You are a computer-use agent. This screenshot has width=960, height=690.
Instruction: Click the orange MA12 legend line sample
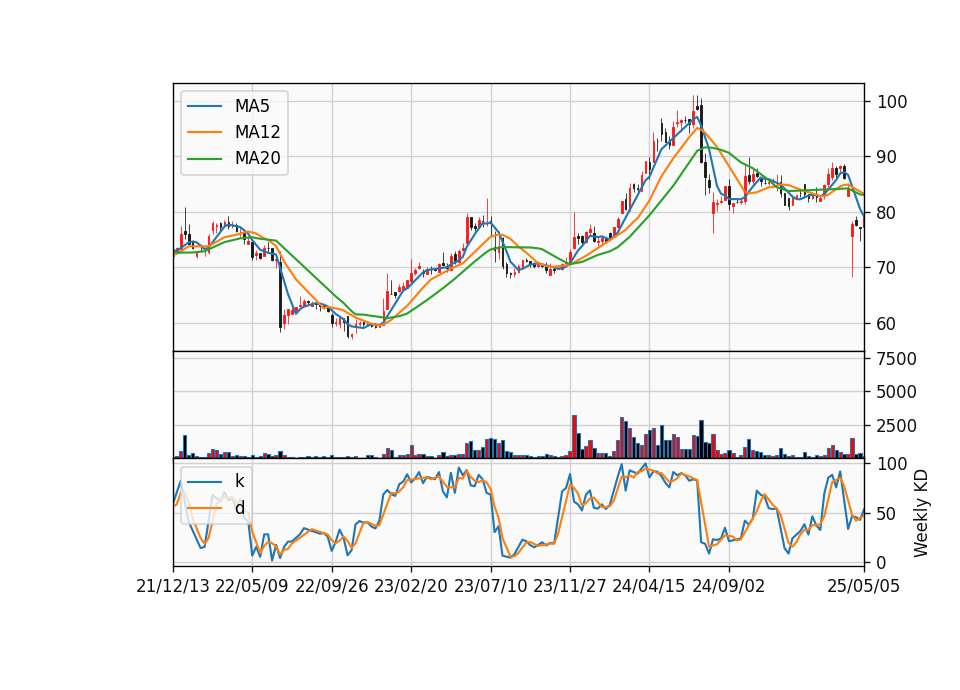[204, 132]
